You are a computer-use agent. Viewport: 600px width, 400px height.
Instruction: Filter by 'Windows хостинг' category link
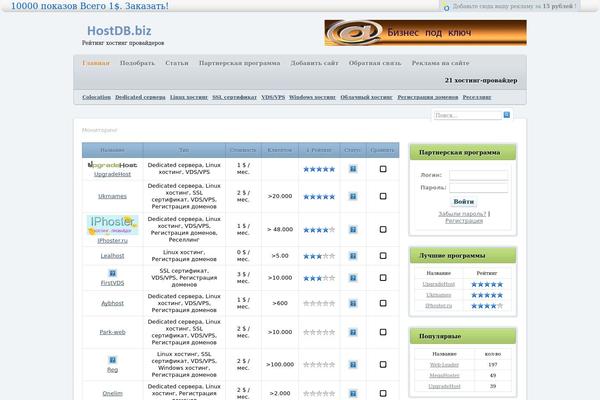click(313, 97)
